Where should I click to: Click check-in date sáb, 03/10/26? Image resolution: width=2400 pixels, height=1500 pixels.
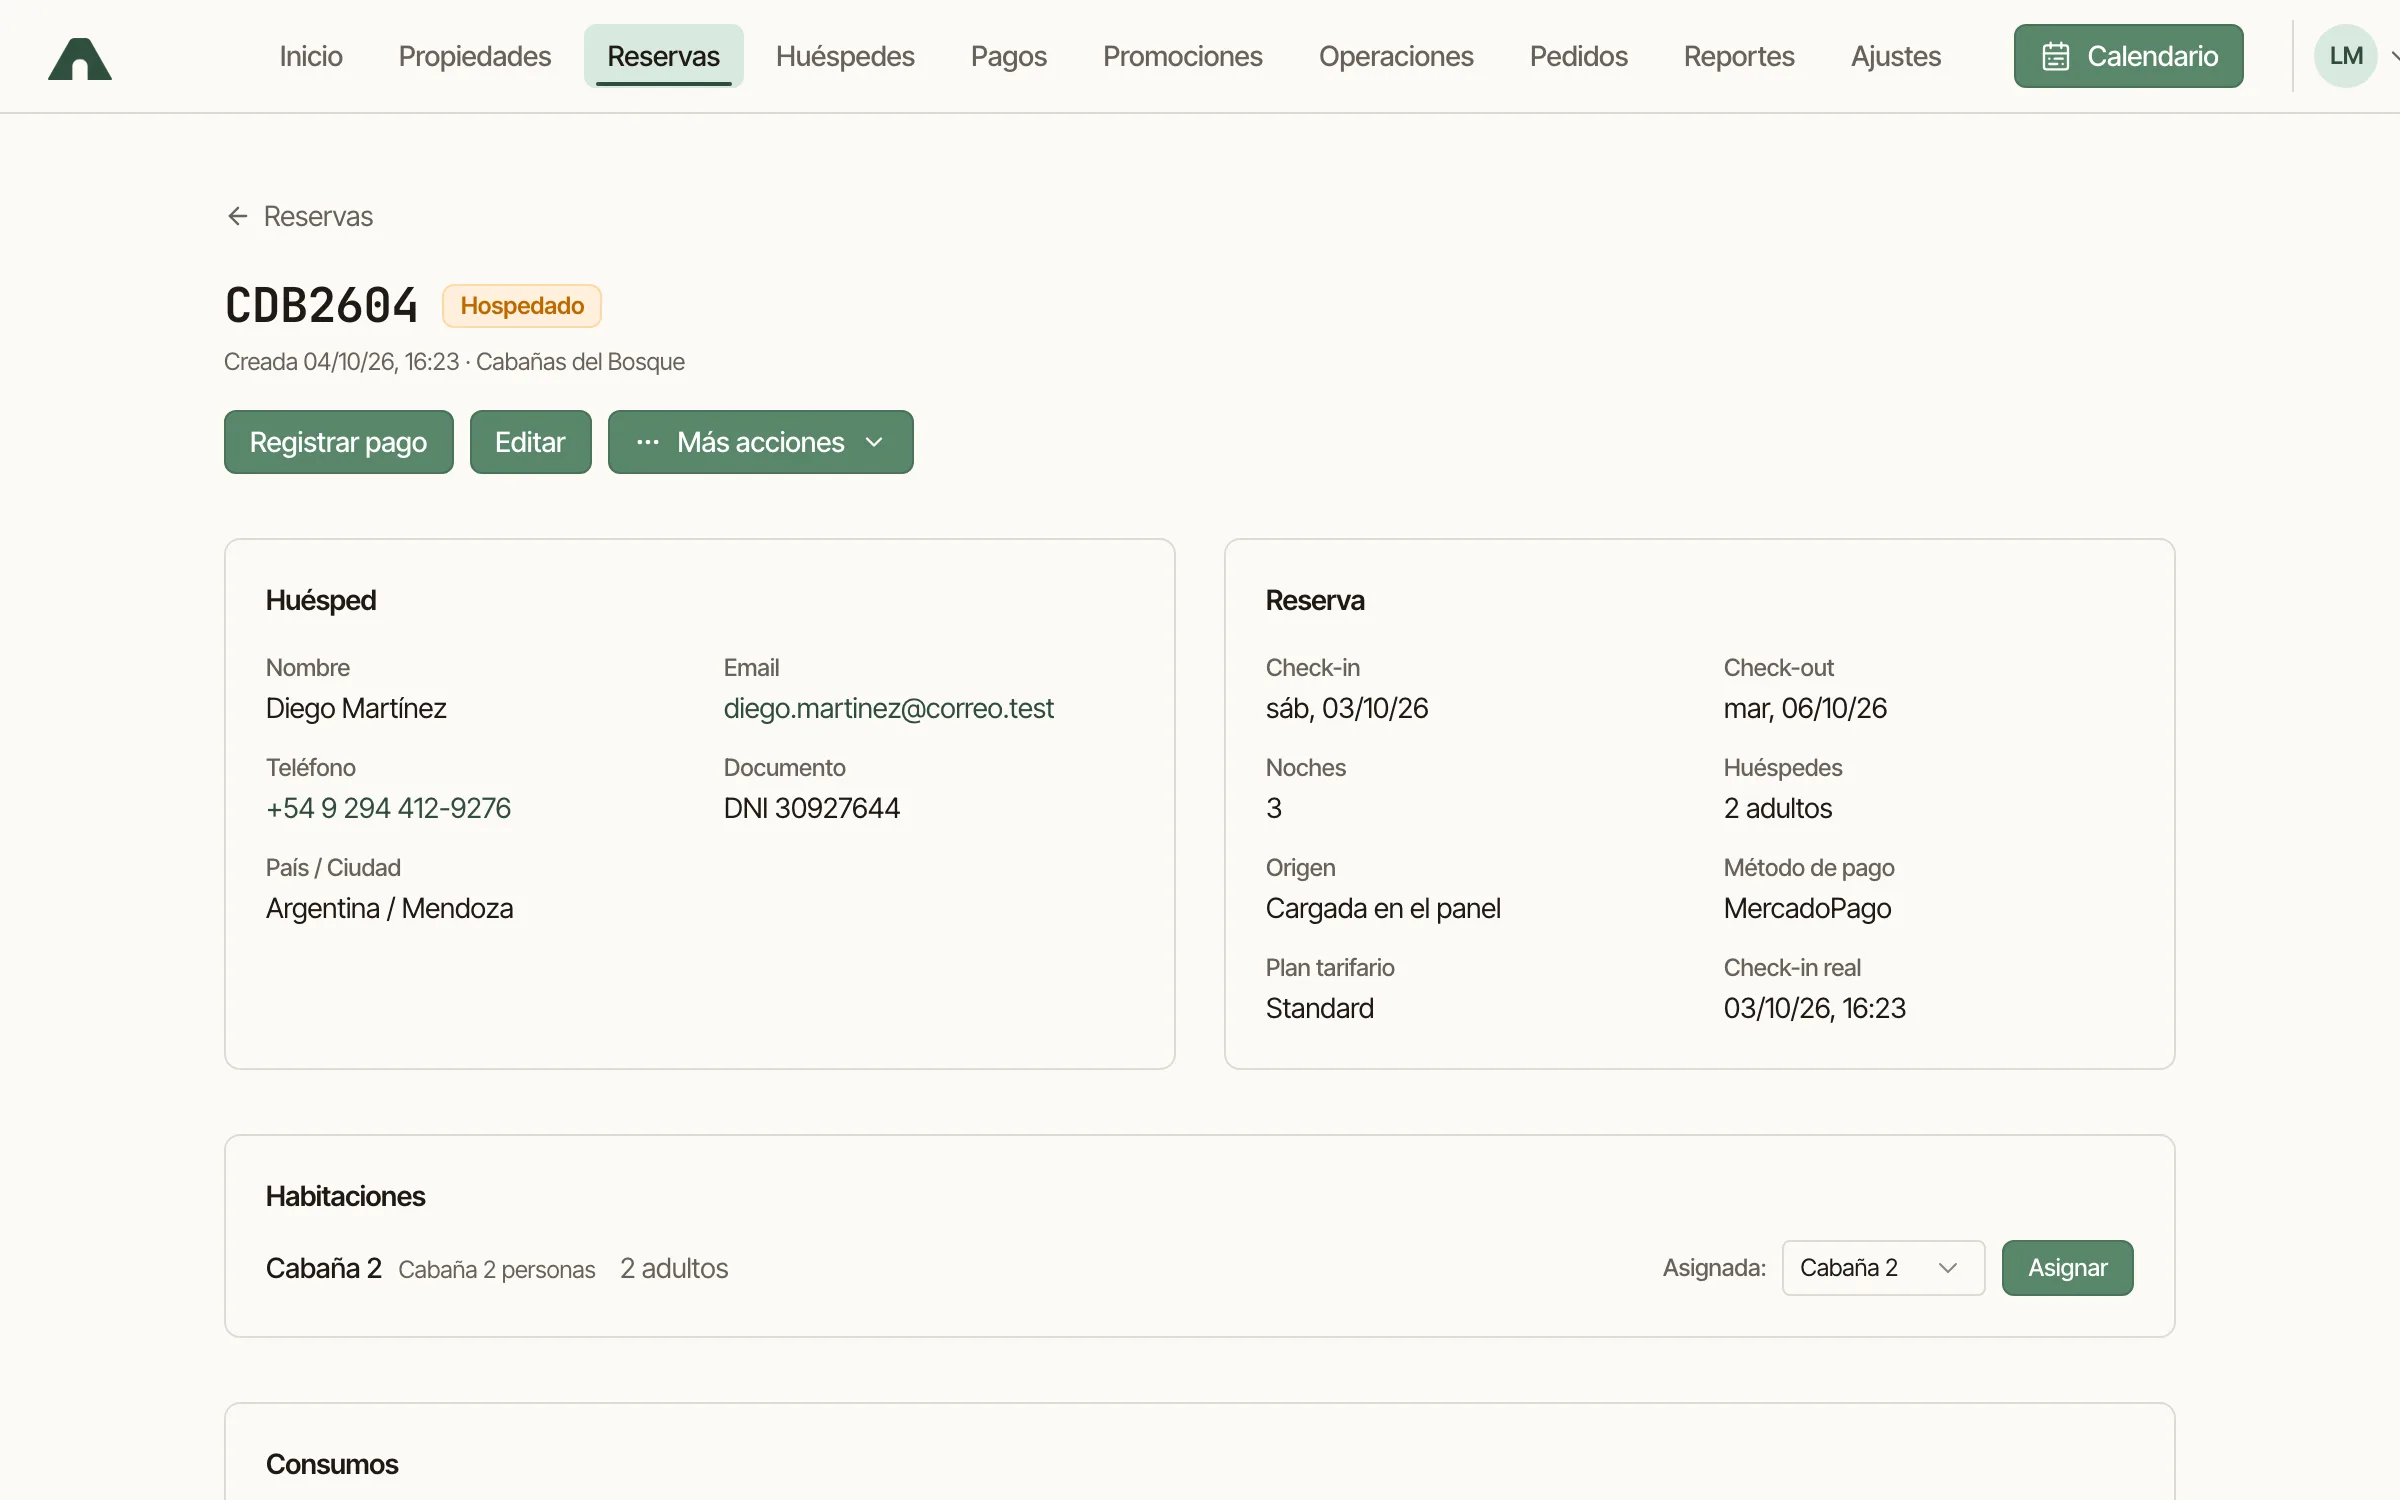coord(1346,708)
